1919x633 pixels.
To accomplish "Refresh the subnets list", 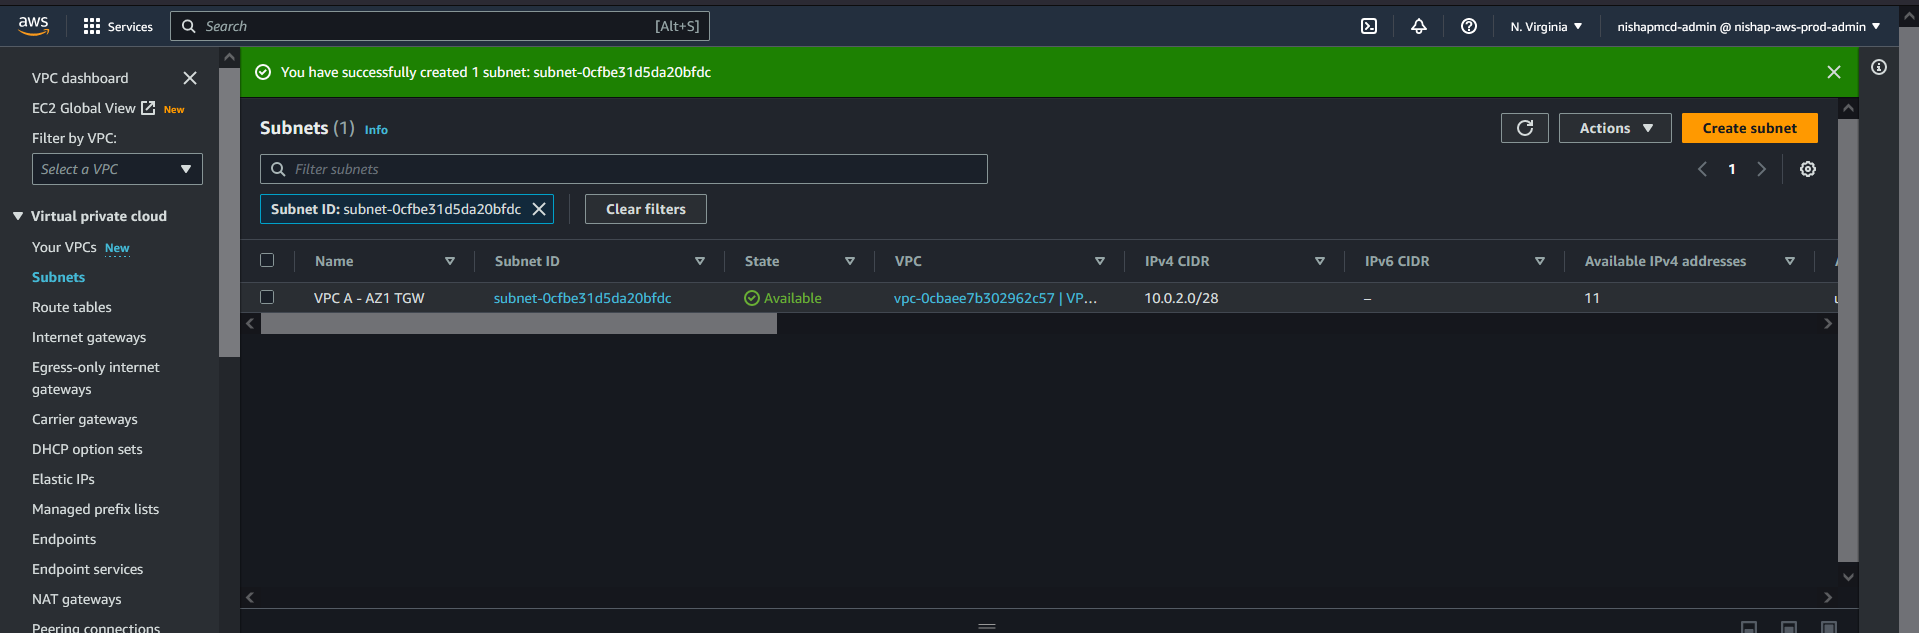I will point(1524,128).
